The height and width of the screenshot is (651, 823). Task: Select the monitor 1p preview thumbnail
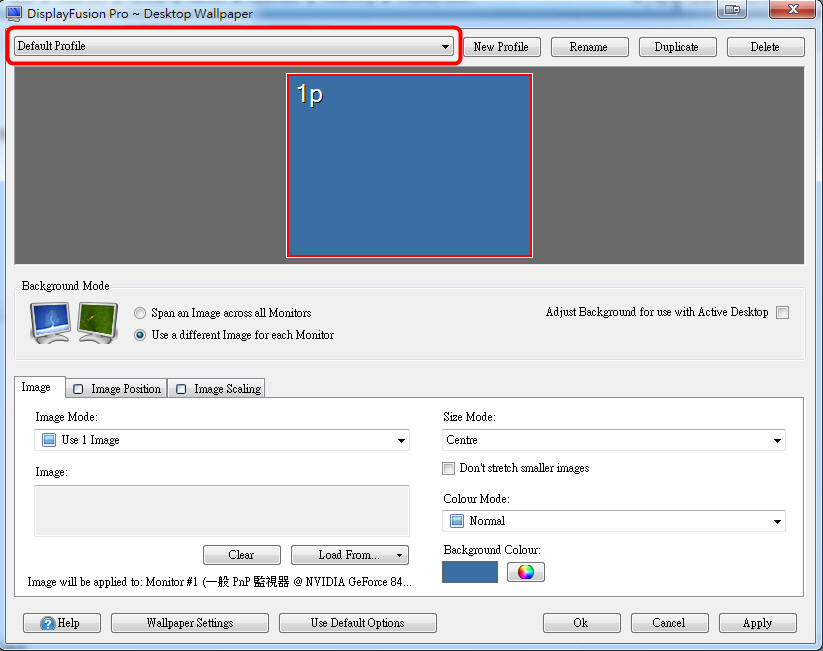pyautogui.click(x=409, y=165)
